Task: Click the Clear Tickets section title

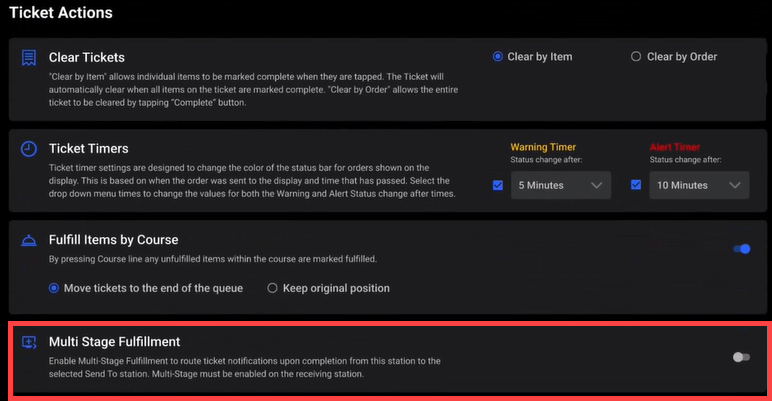Action: tap(87, 57)
